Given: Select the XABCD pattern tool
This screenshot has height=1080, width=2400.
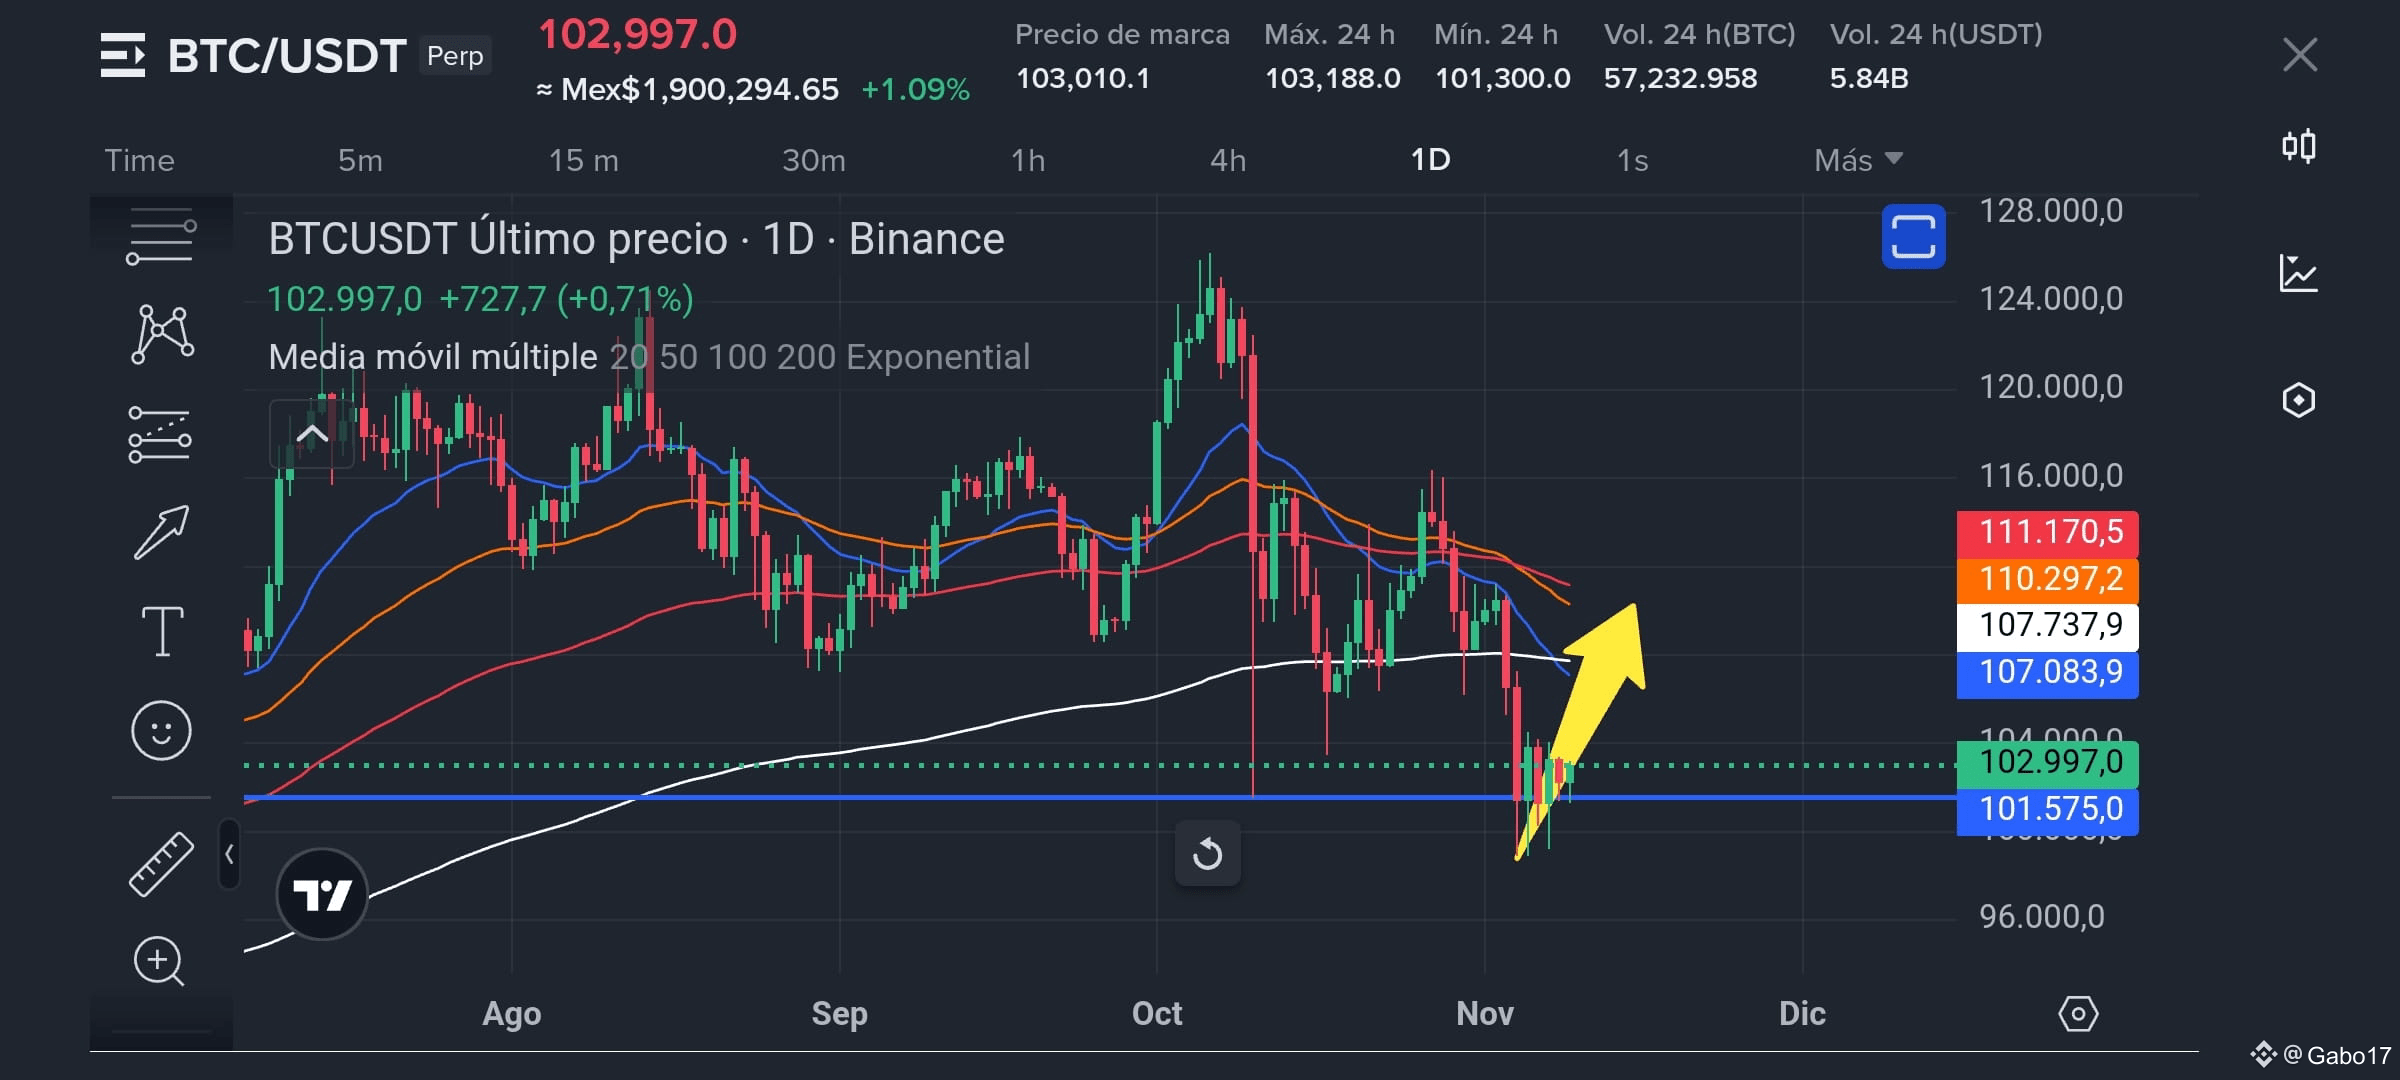Looking at the screenshot, I should pos(162,334).
